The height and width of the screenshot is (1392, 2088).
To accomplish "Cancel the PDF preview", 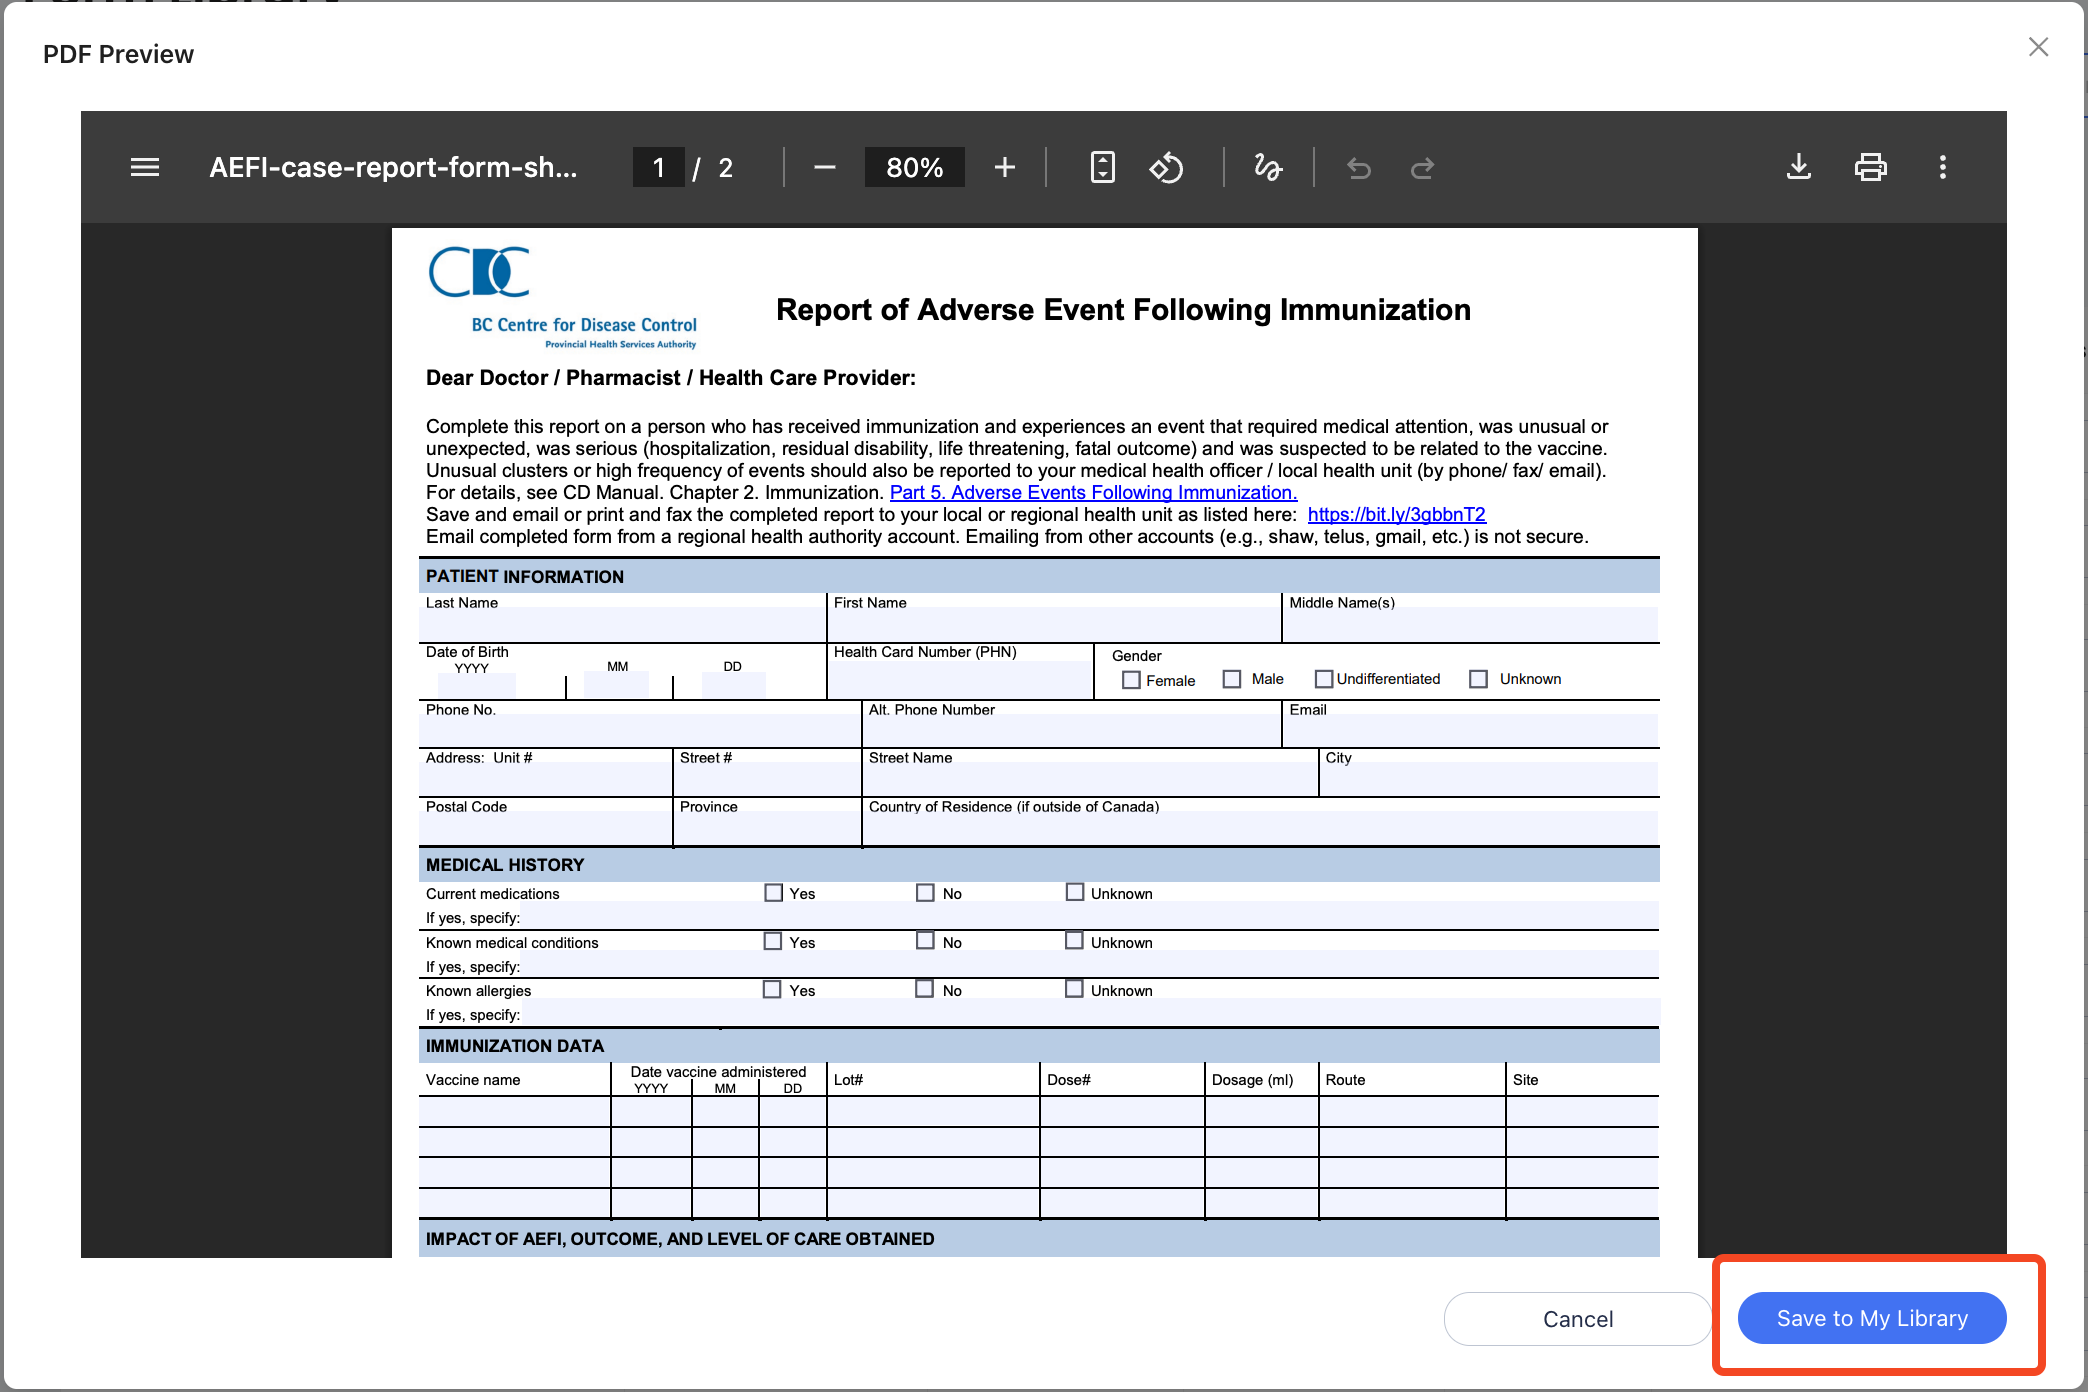I will click(1577, 1318).
